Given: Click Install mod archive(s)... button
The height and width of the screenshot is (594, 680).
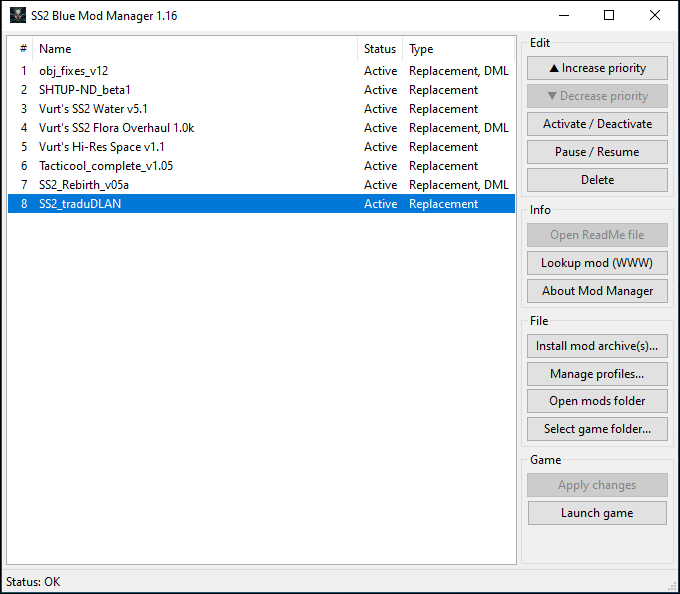Looking at the screenshot, I should [597, 346].
